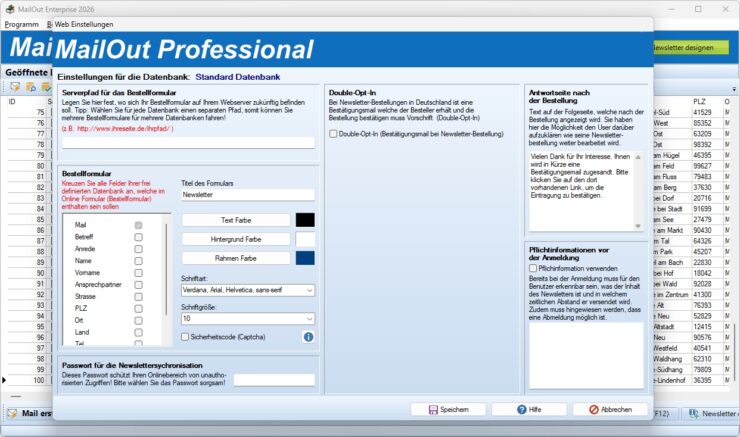Click the first toolbar icon under Geöffnete
740x437 pixels.
pyautogui.click(x=15, y=87)
